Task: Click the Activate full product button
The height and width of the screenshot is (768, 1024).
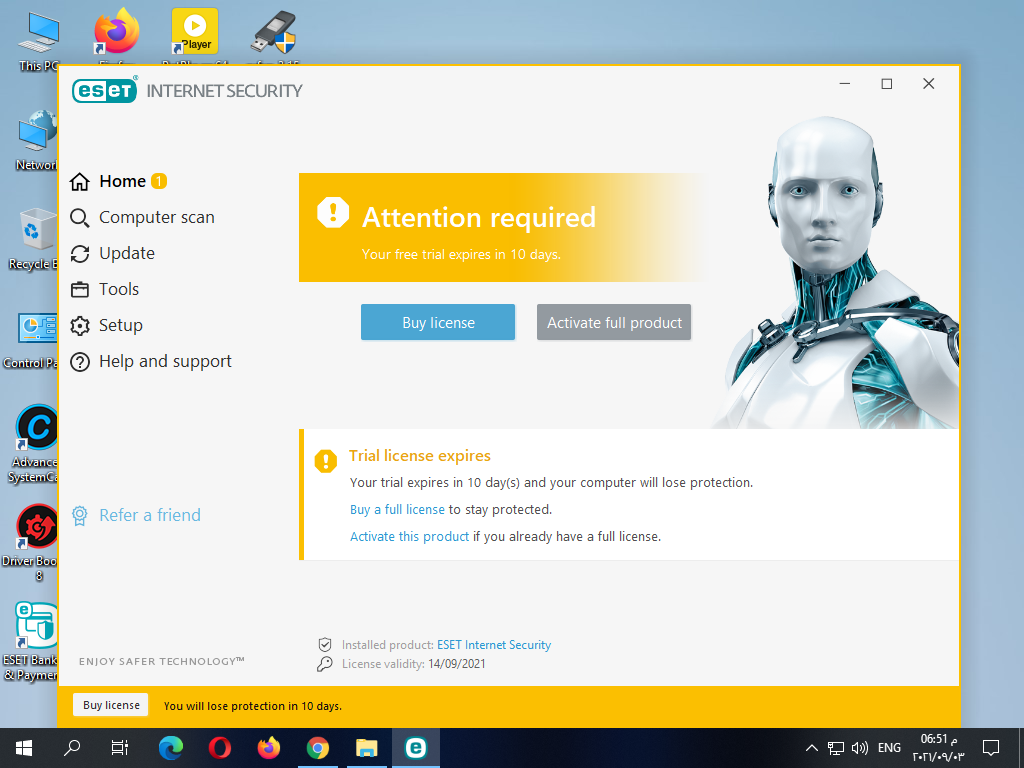Action: tap(614, 322)
